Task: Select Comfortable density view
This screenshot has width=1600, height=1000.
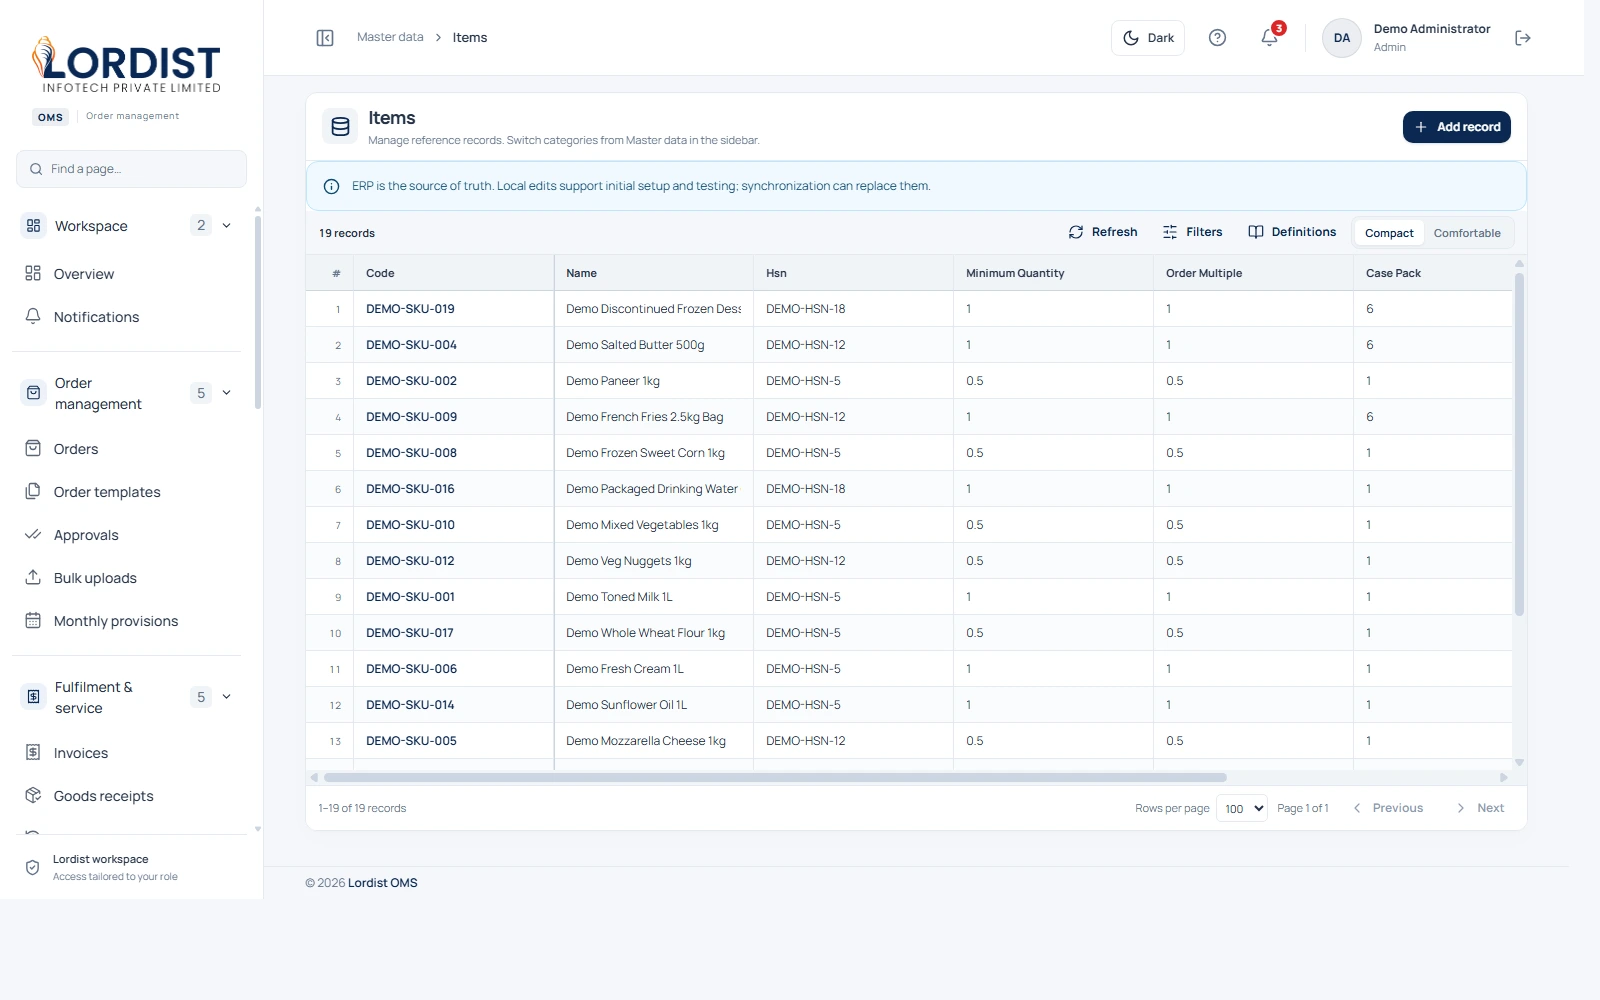Action: 1467,233
